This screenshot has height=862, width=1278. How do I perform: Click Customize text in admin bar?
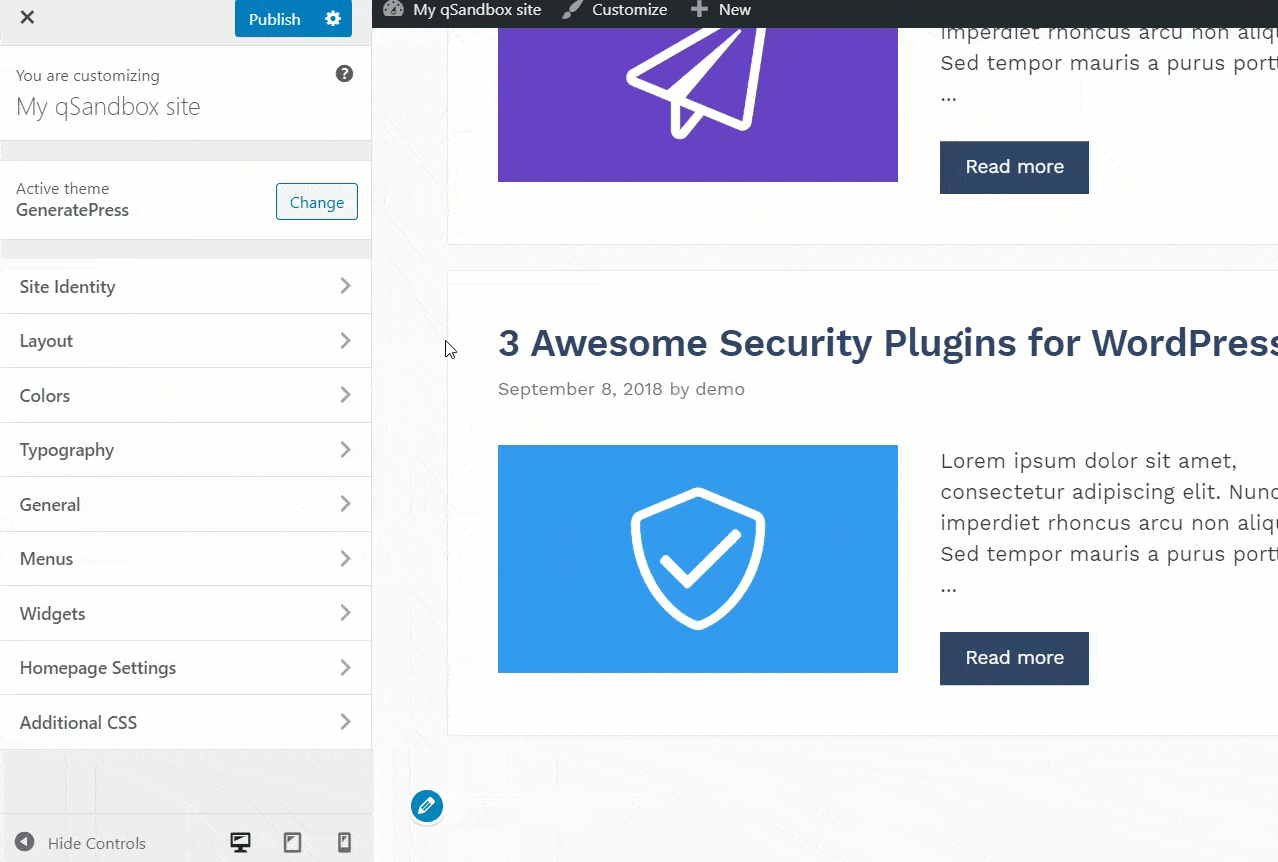pos(629,10)
